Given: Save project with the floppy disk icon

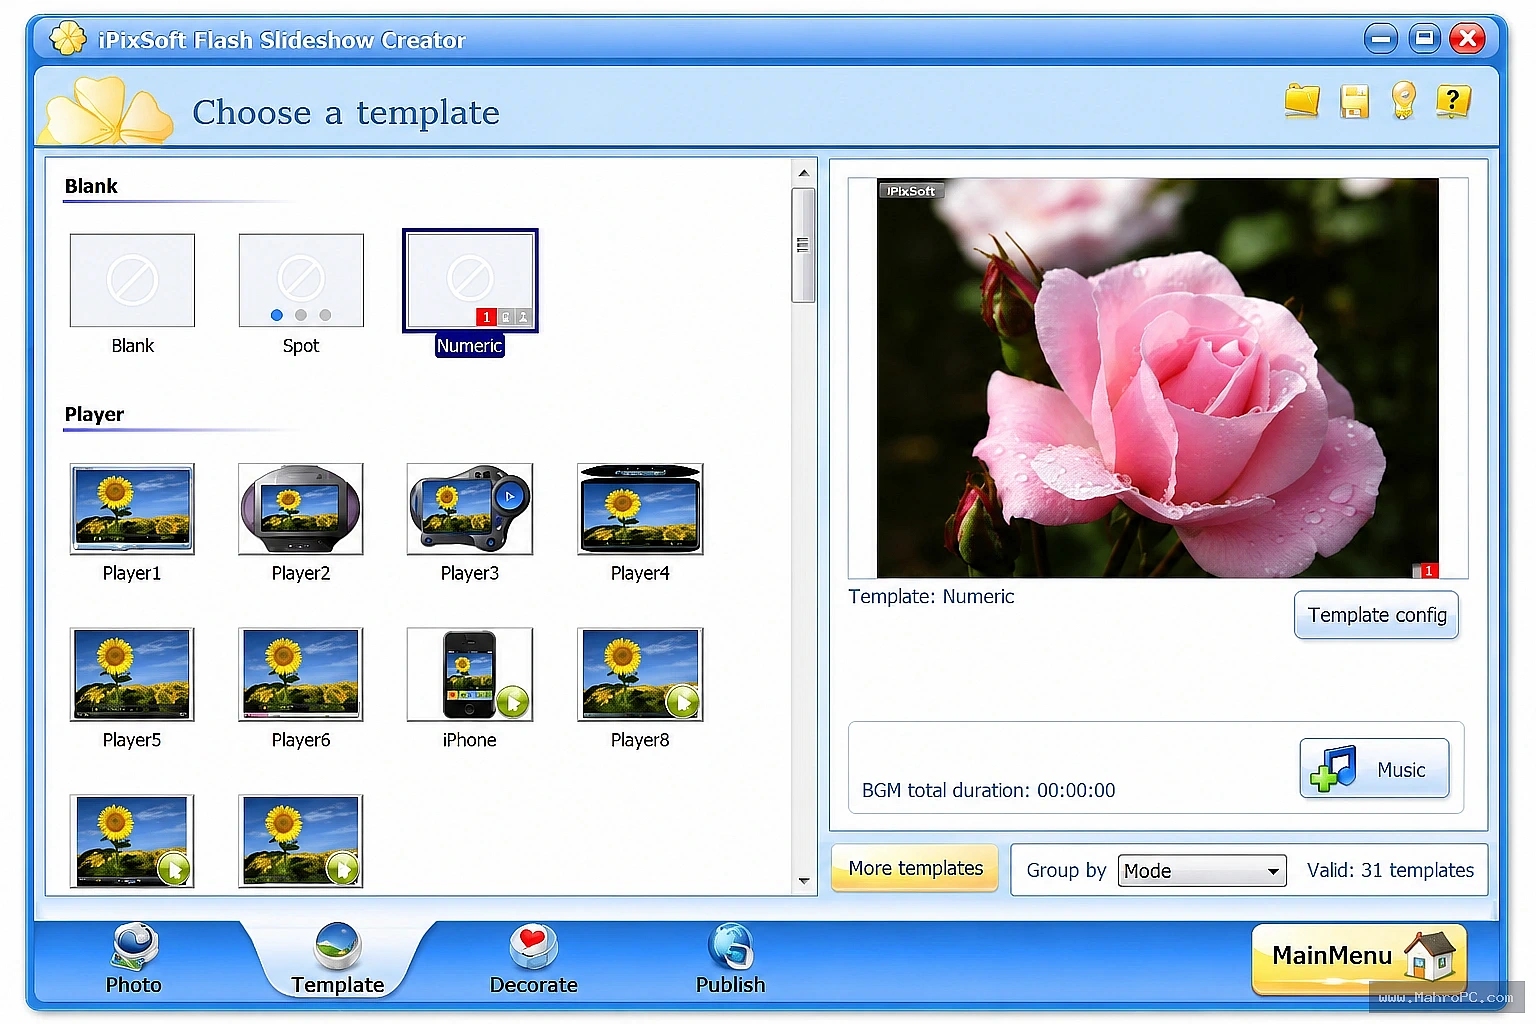Looking at the screenshot, I should 1354,102.
